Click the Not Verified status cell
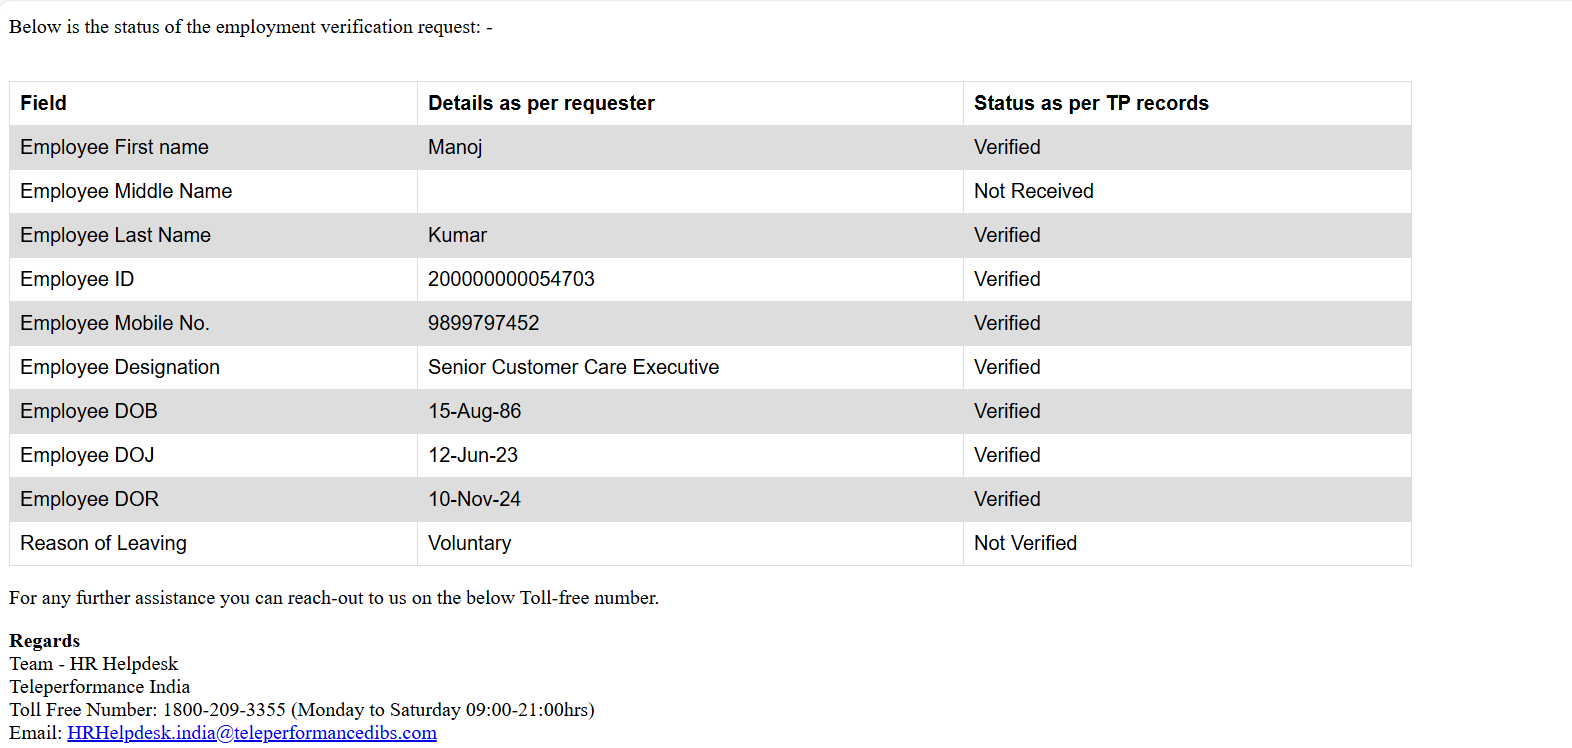 coord(1025,543)
